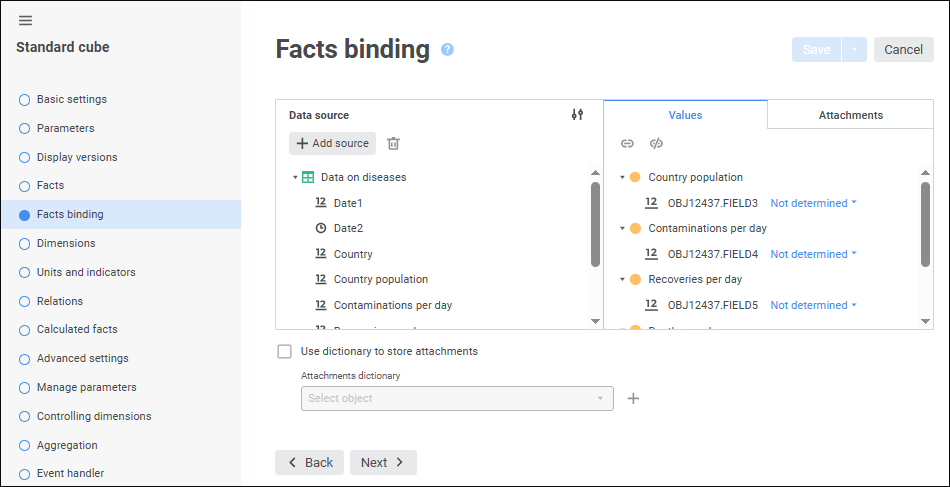This screenshot has height=487, width=950.
Task: Click the Values list vertical scrollbar
Action: coord(925,225)
